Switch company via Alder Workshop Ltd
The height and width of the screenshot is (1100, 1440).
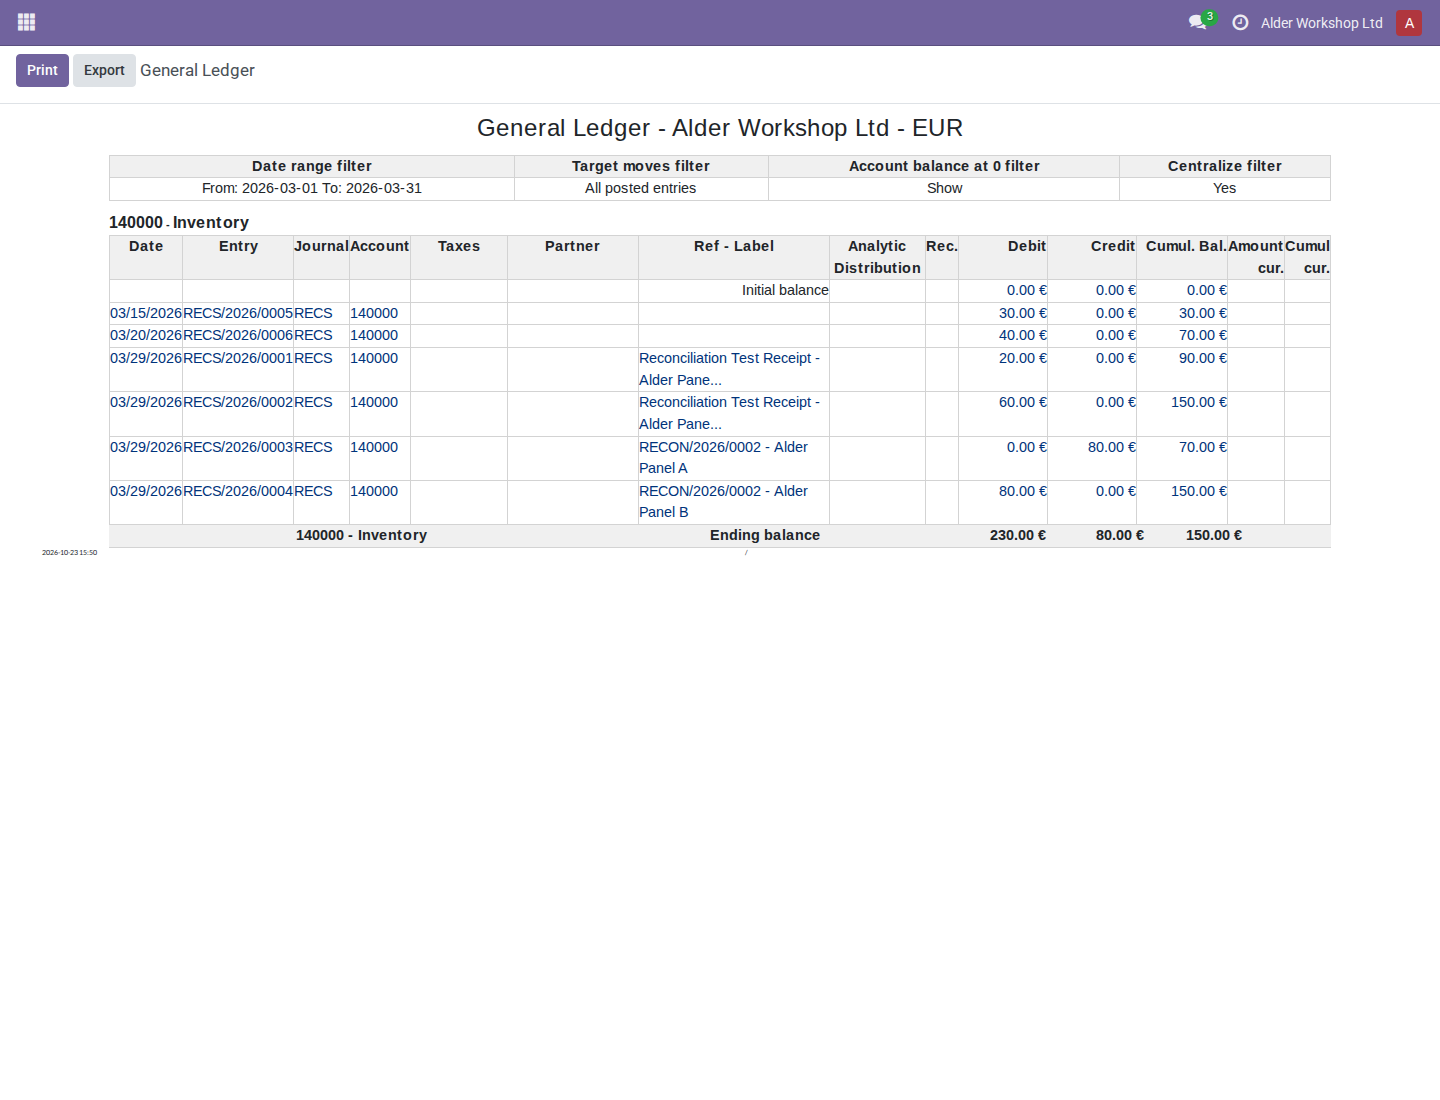click(x=1321, y=23)
